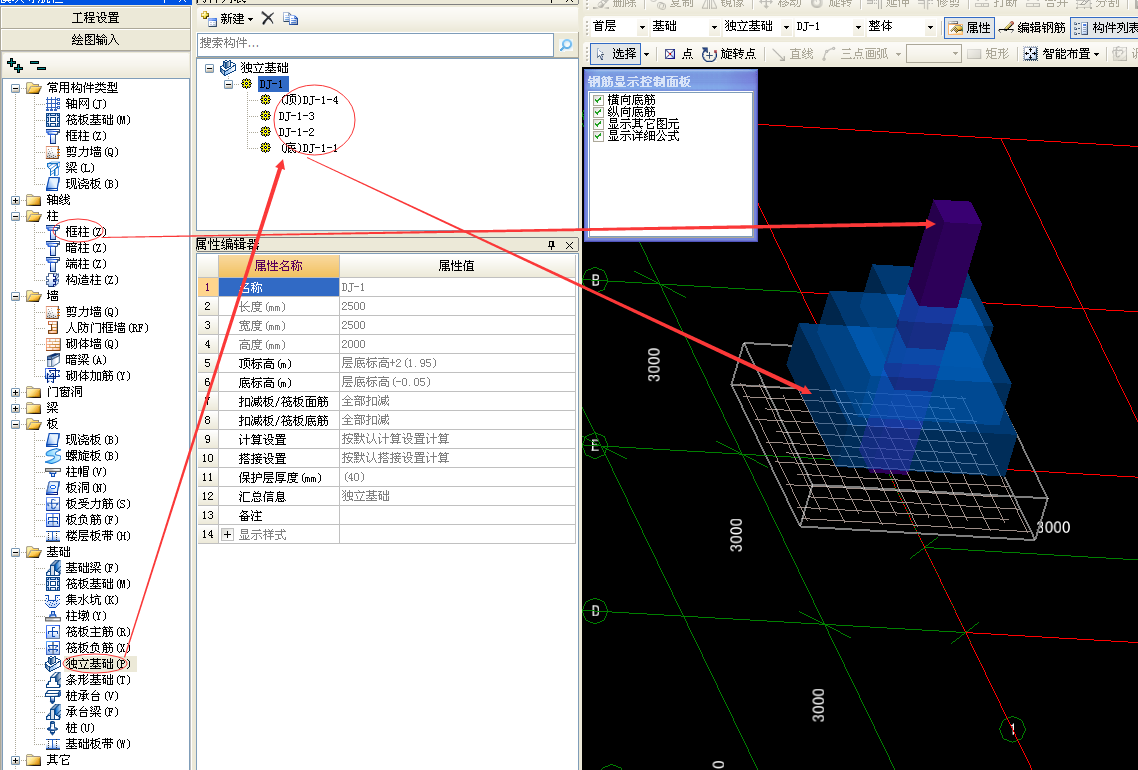Click the 属性 toolbar button
The height and width of the screenshot is (770, 1138).
(969, 28)
